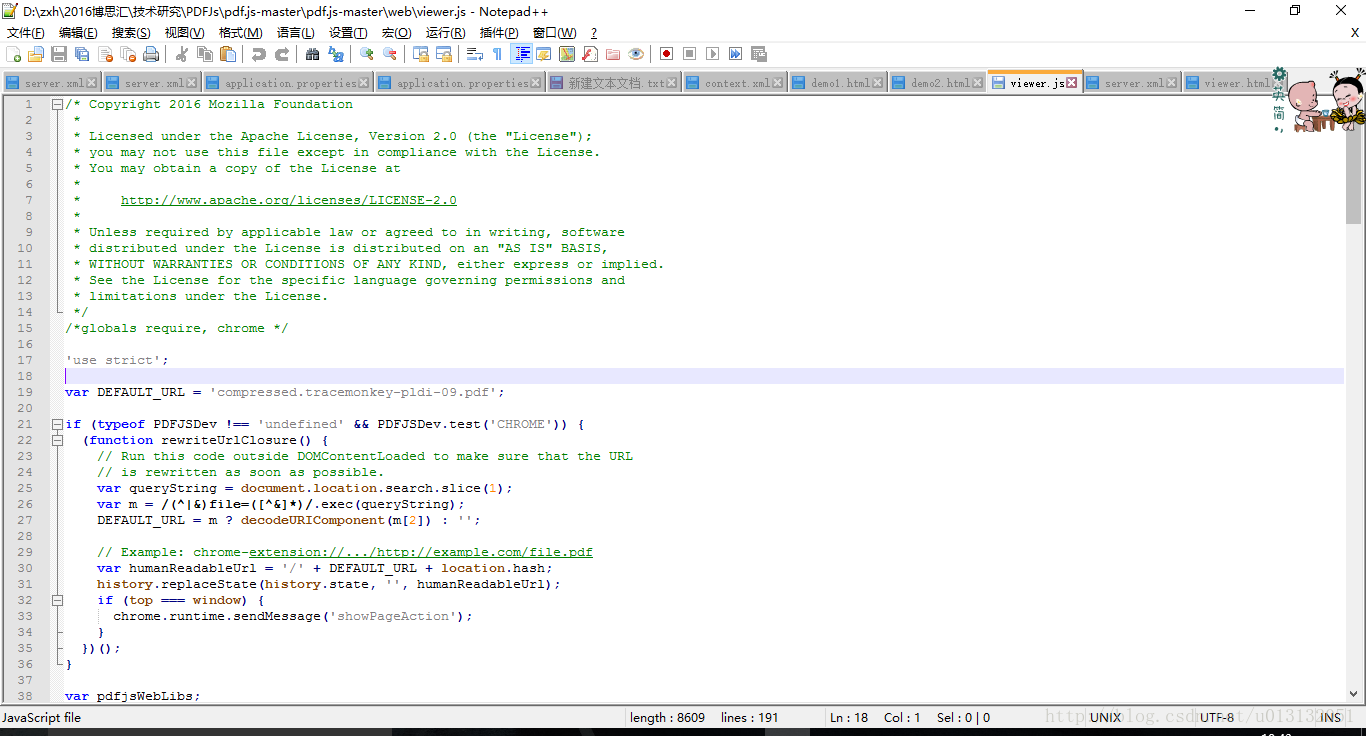Collapse the comment block at line 1
This screenshot has height=736, width=1366.
click(x=57, y=104)
